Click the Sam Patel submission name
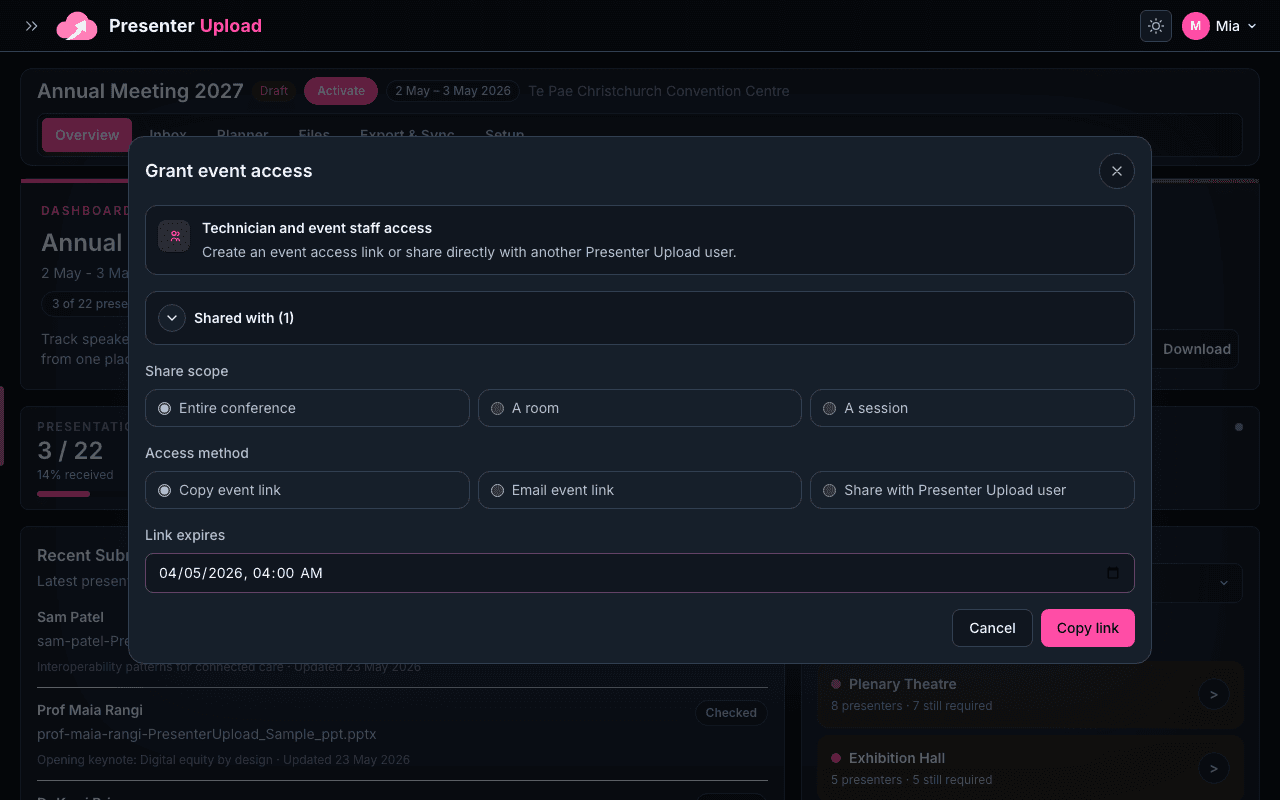Screen dimensions: 1280x800 coord(70,617)
